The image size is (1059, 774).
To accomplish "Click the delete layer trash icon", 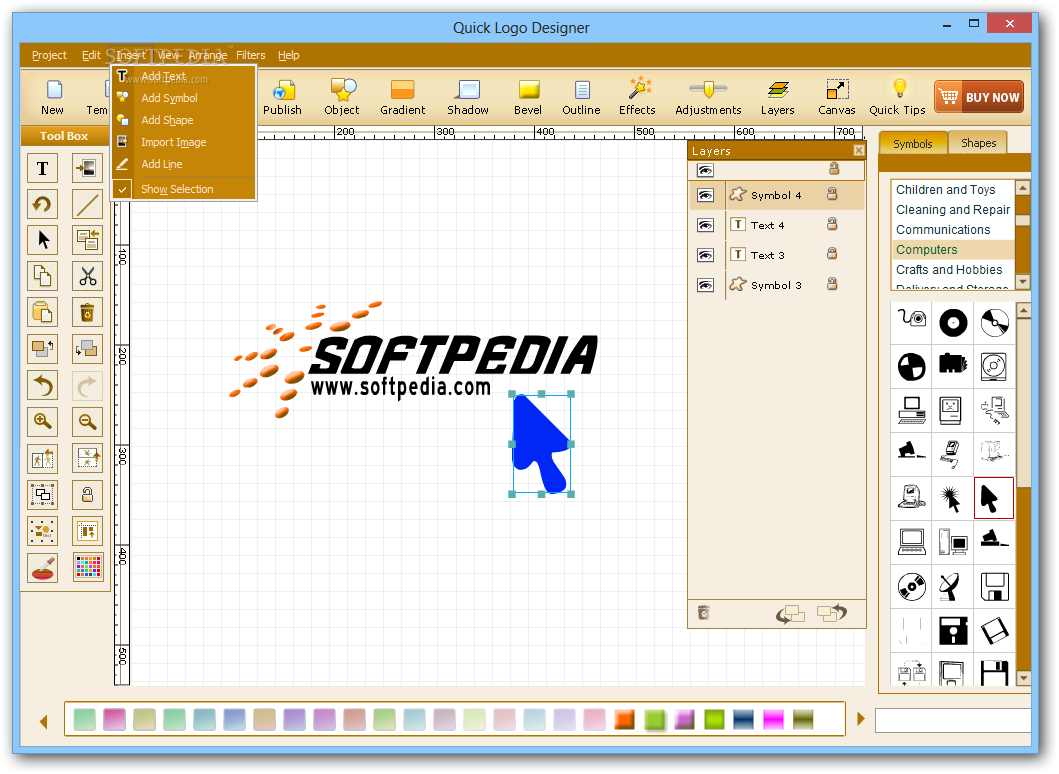I will click(704, 613).
